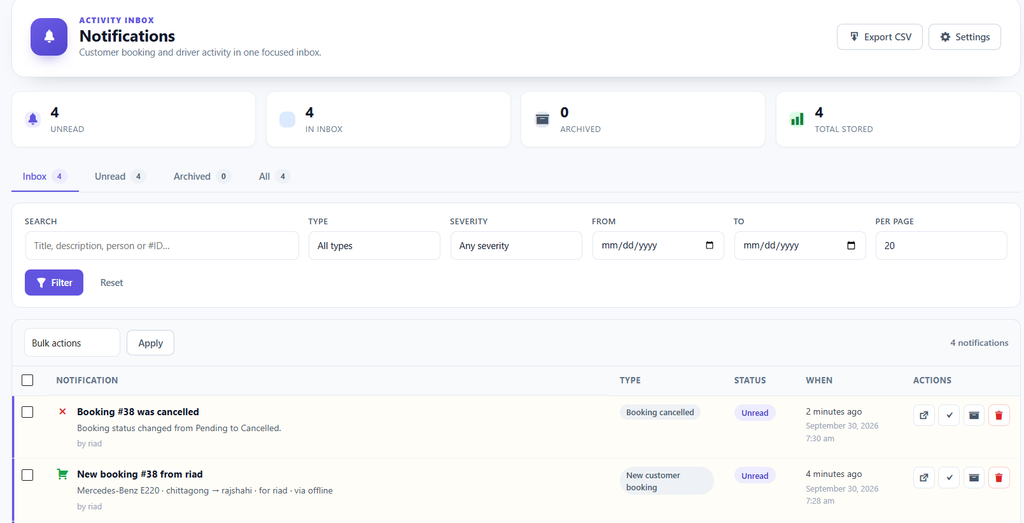
Task: Click the light blue In Inbox stat icon
Action: click(x=287, y=119)
